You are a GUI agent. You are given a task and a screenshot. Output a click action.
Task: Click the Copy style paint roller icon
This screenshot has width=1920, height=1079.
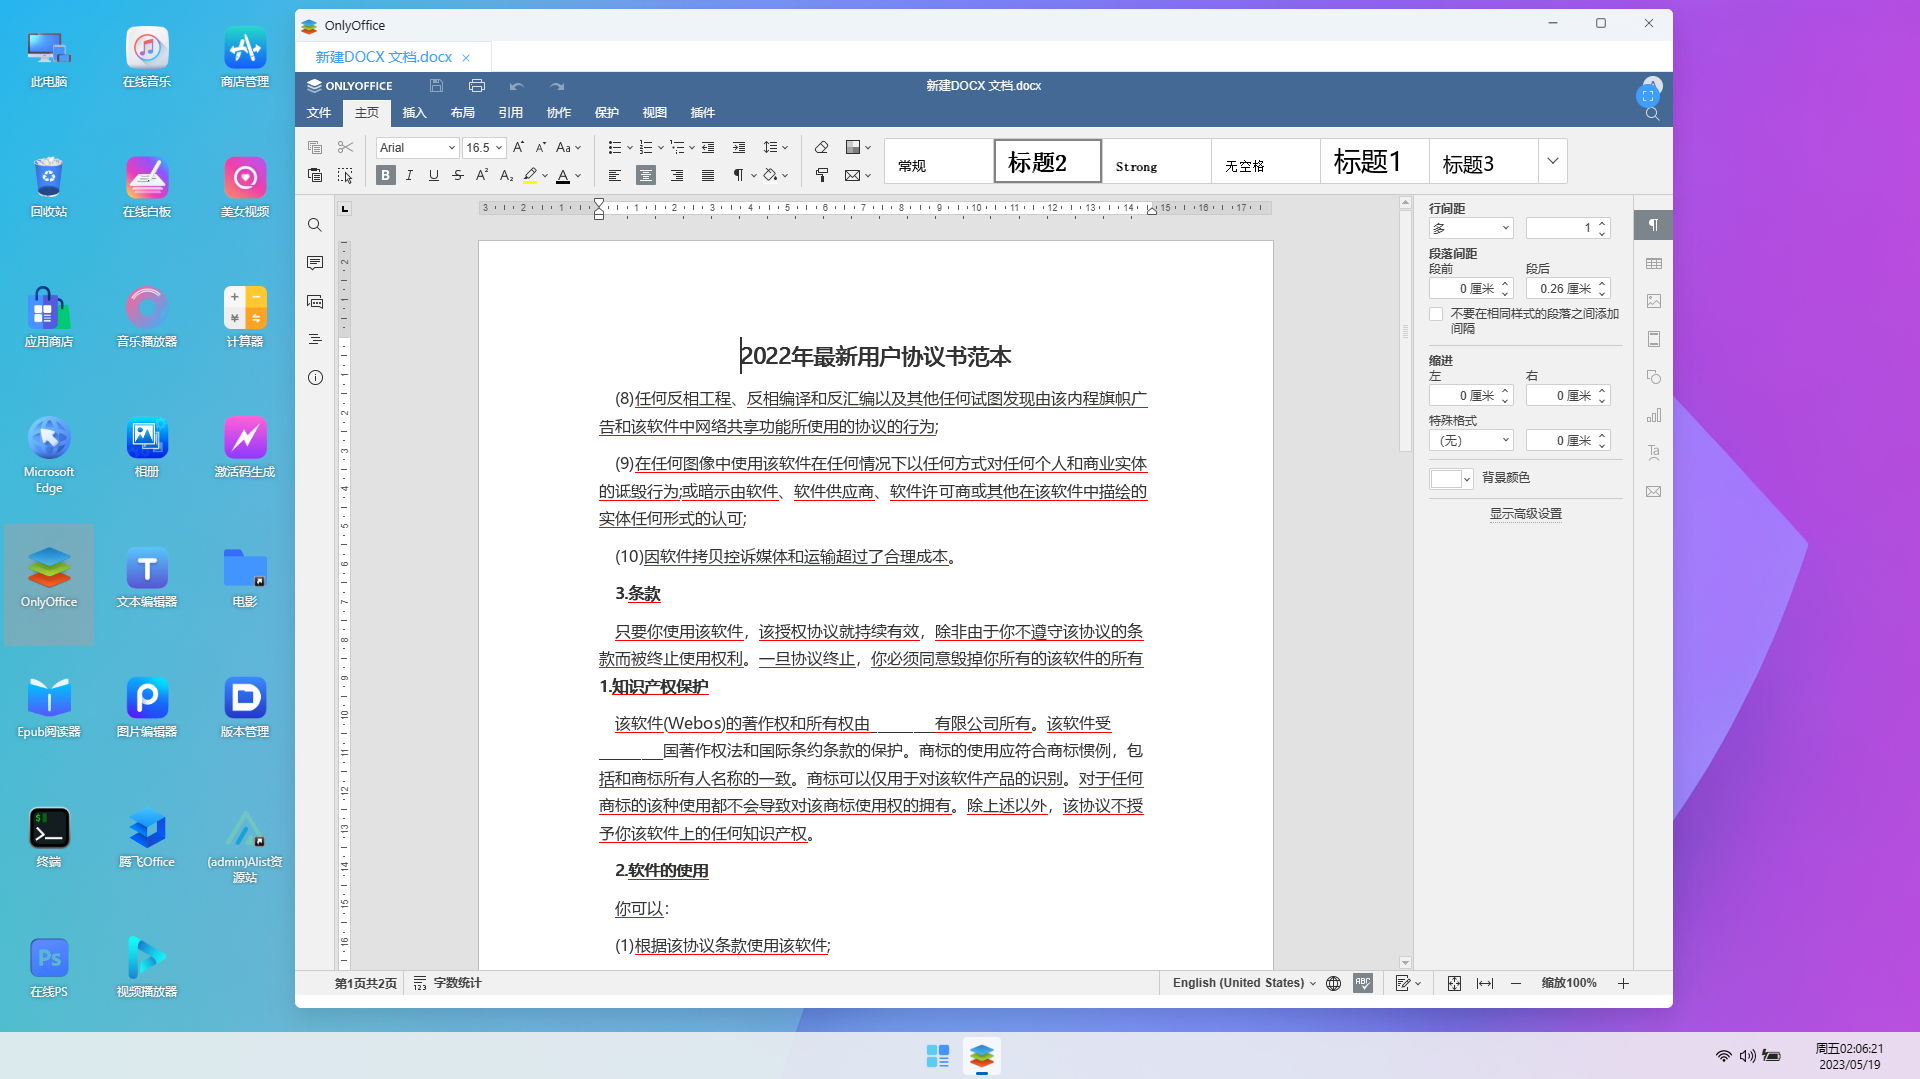[x=822, y=176]
